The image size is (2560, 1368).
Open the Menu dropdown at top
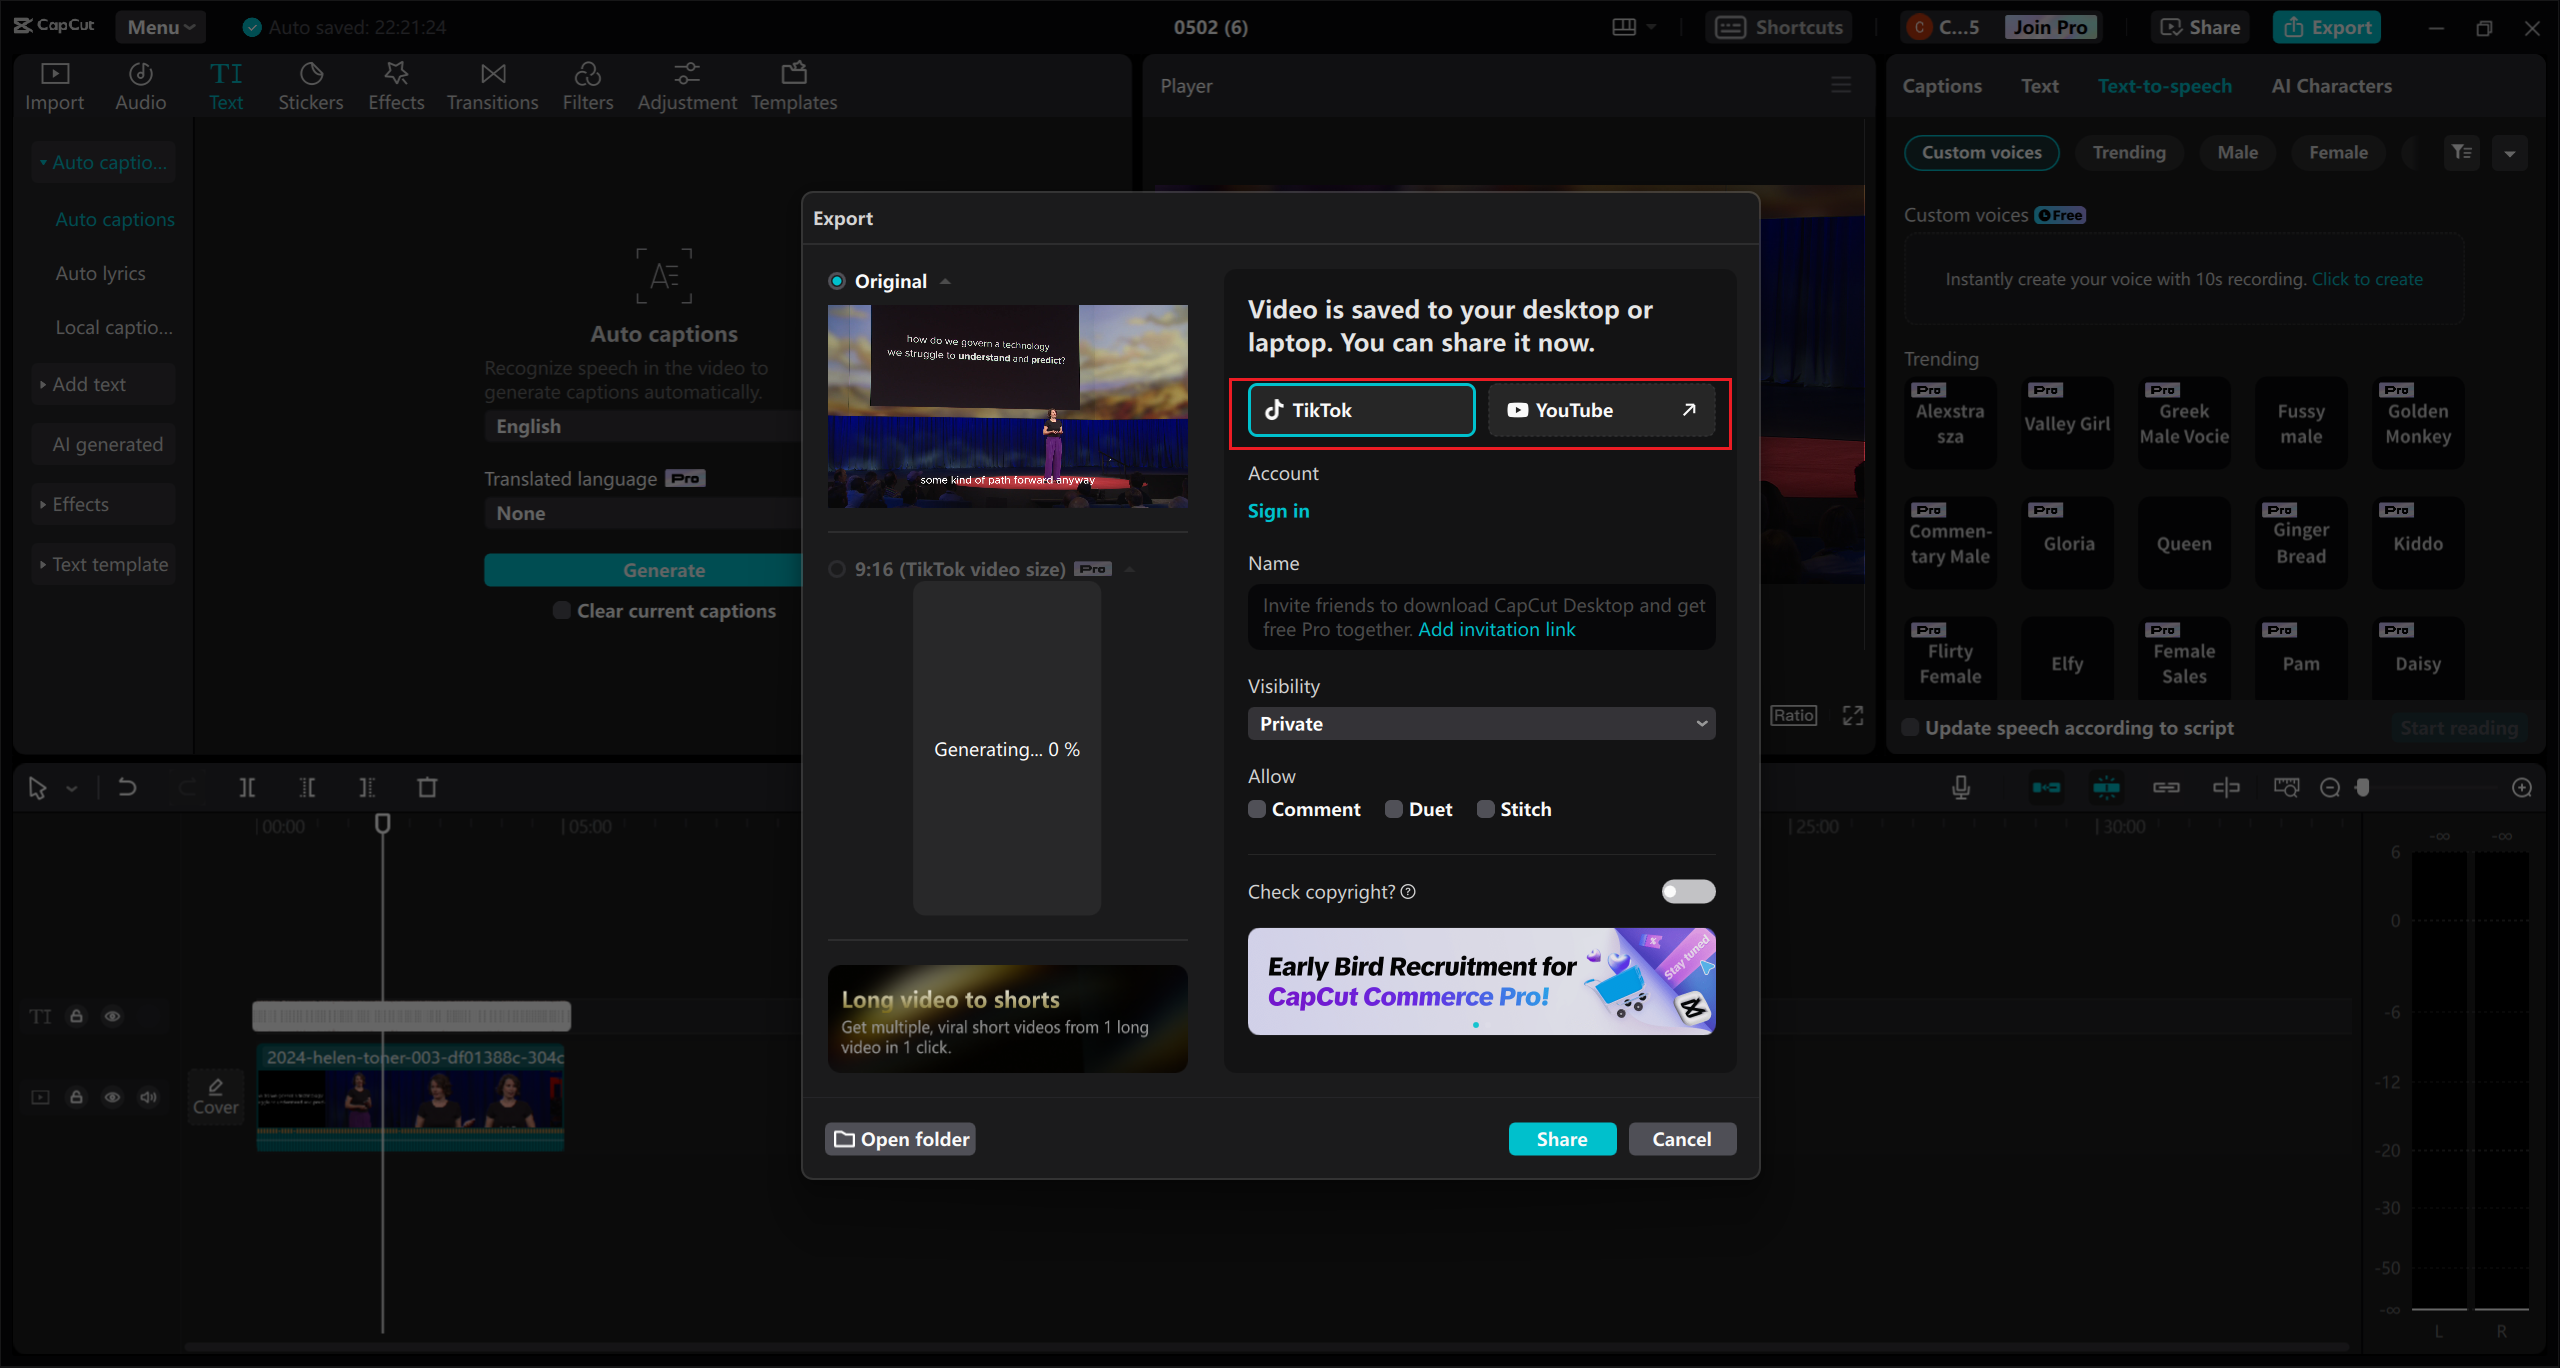(160, 27)
